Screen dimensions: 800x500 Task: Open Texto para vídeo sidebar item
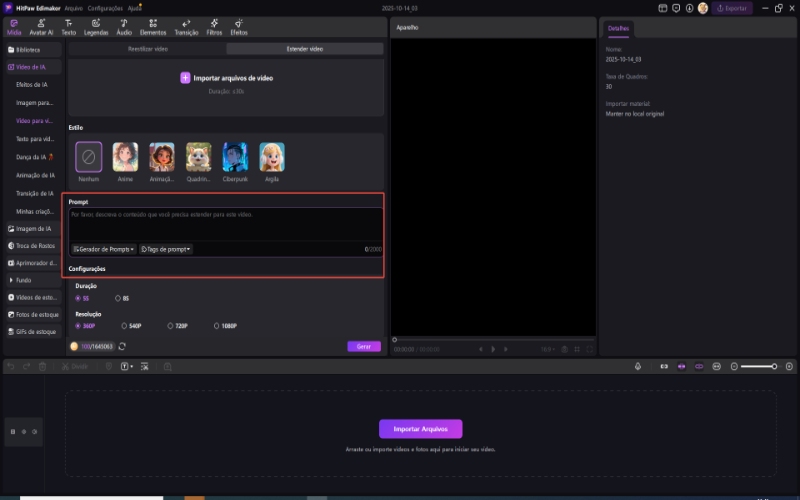pyautogui.click(x=35, y=139)
